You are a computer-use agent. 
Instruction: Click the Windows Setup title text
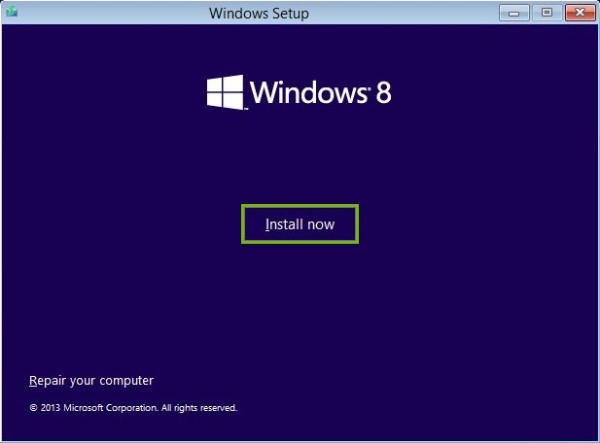coord(259,13)
